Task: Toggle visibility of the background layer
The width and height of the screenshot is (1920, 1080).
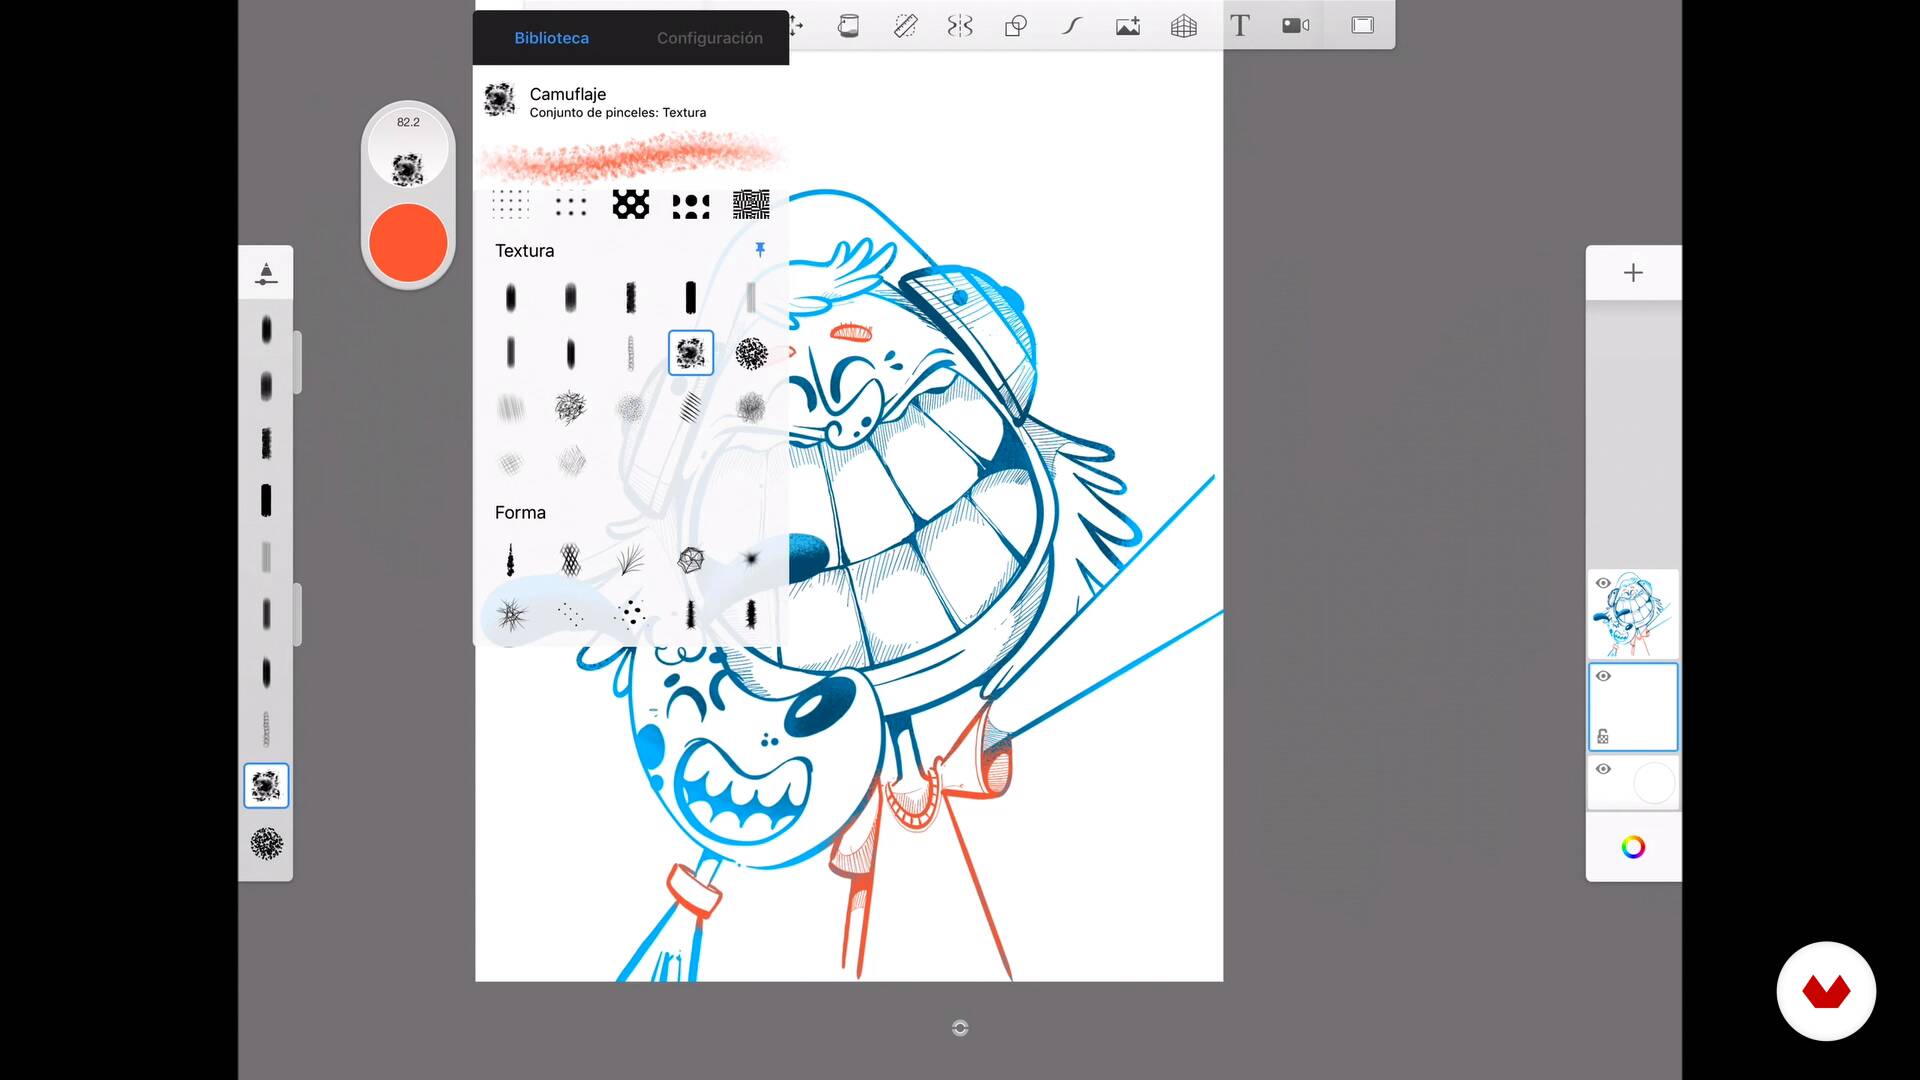Action: (1603, 769)
